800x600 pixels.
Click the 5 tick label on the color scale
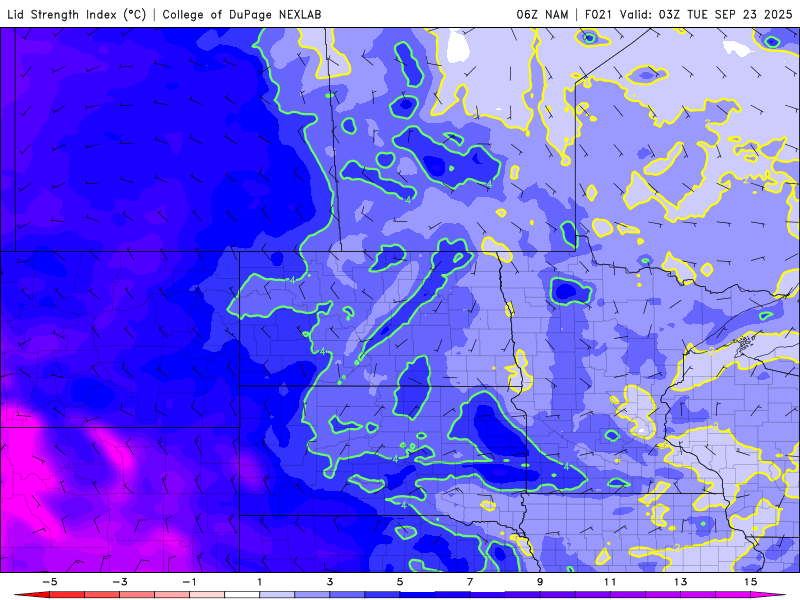coord(399,582)
